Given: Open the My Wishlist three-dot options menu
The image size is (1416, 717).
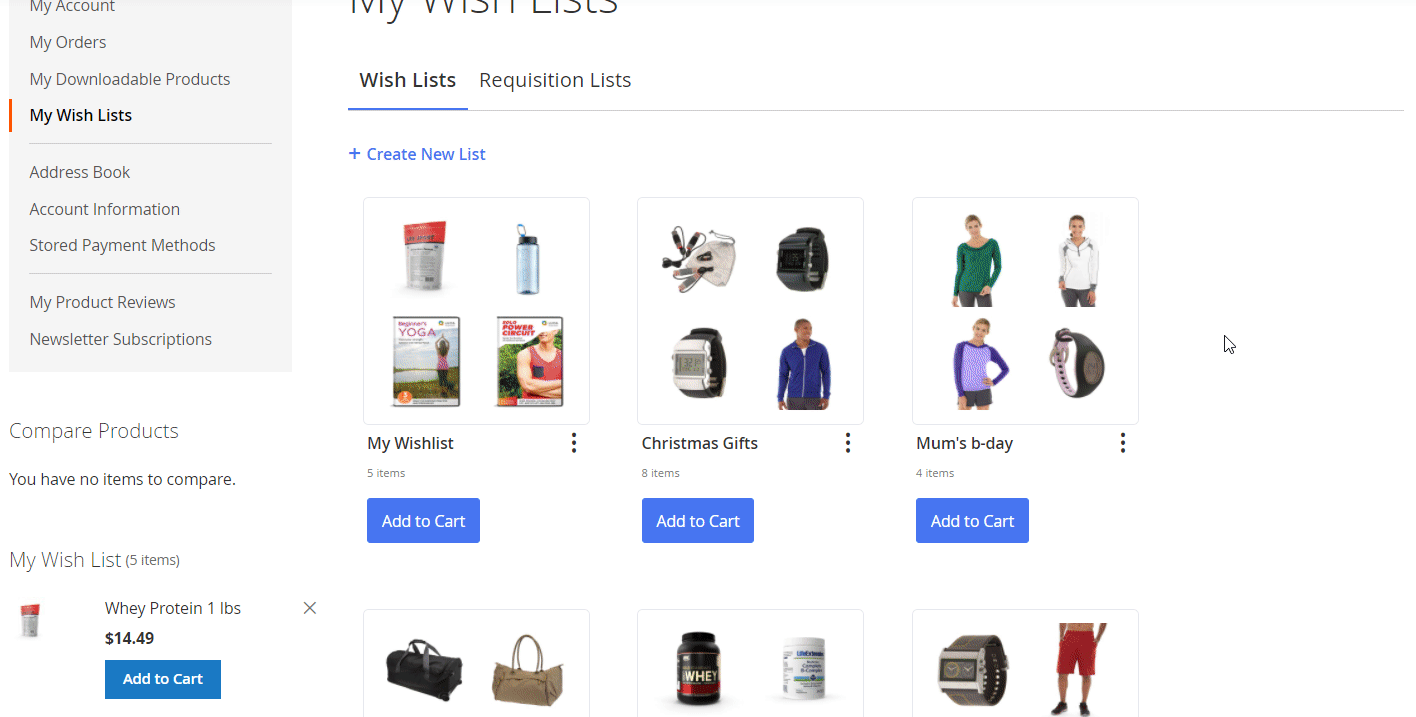Looking at the screenshot, I should pos(574,443).
